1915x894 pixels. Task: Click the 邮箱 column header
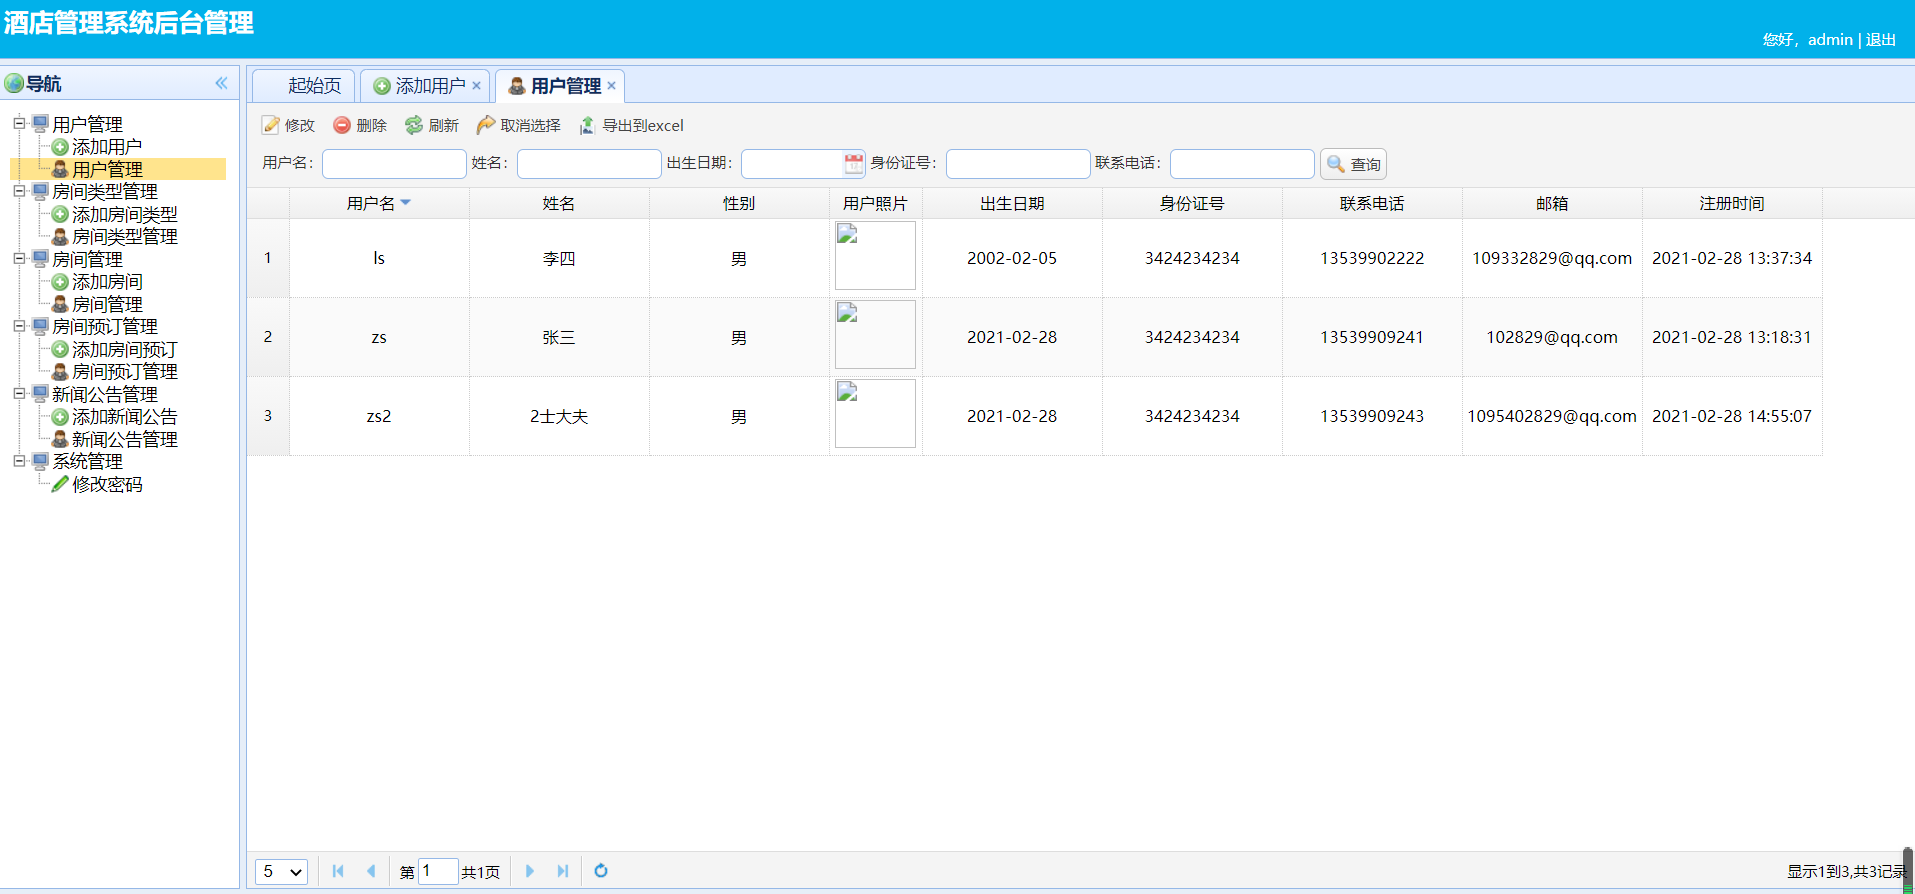tap(1552, 203)
